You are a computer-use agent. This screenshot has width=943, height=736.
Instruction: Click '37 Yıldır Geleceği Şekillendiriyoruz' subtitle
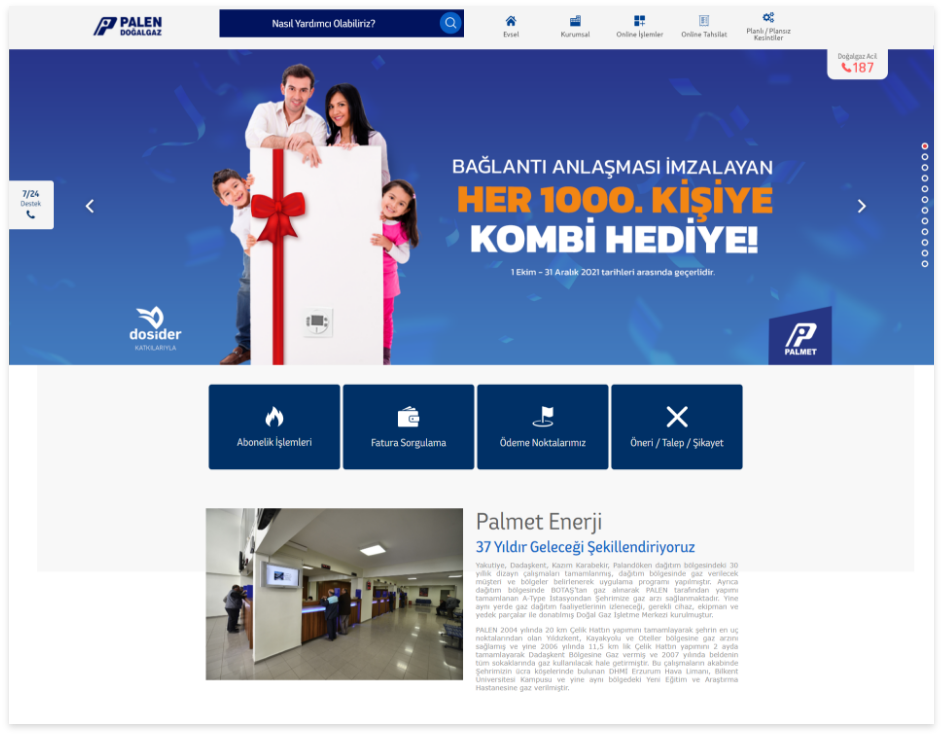585,547
